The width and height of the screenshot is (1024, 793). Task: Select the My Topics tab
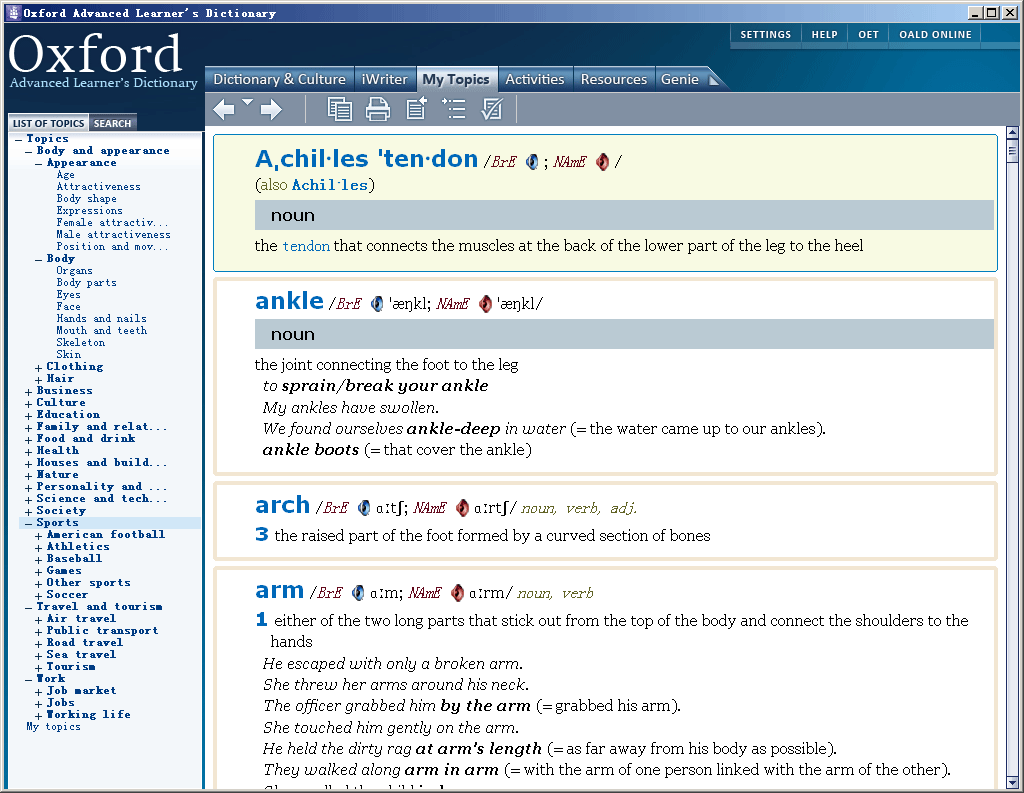coord(456,79)
